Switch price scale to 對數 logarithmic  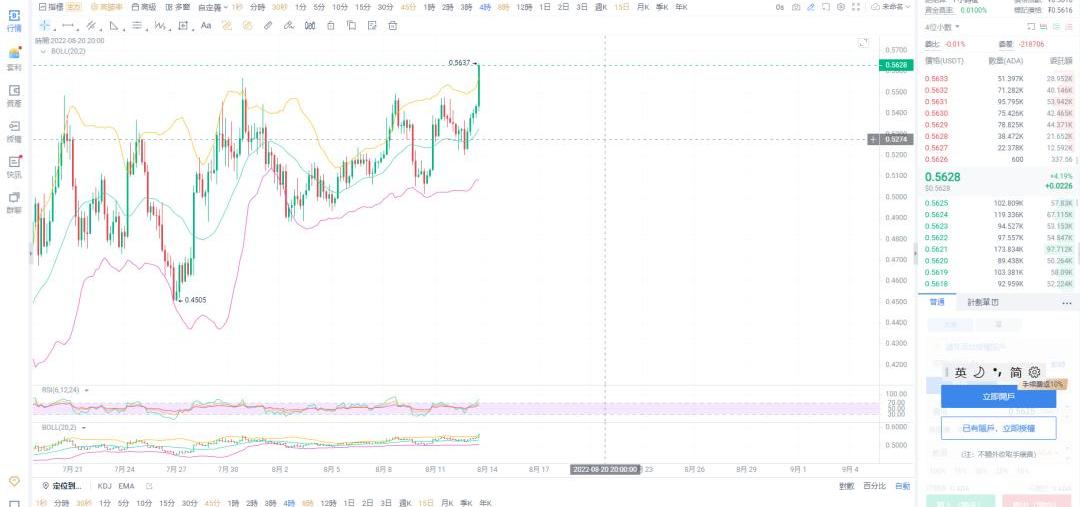coord(847,486)
